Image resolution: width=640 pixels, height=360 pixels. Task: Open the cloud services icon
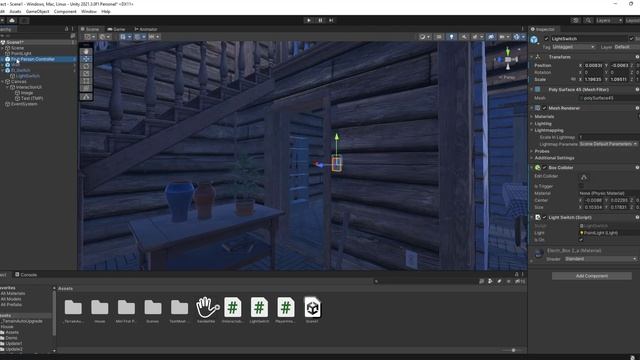[12, 20]
